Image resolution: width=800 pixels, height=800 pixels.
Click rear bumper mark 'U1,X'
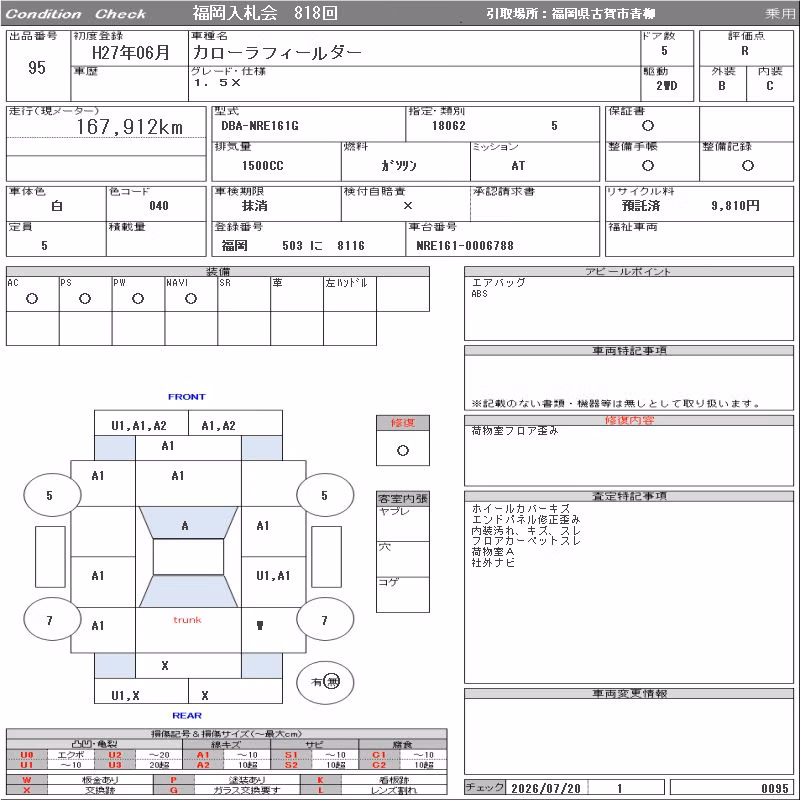coord(126,695)
